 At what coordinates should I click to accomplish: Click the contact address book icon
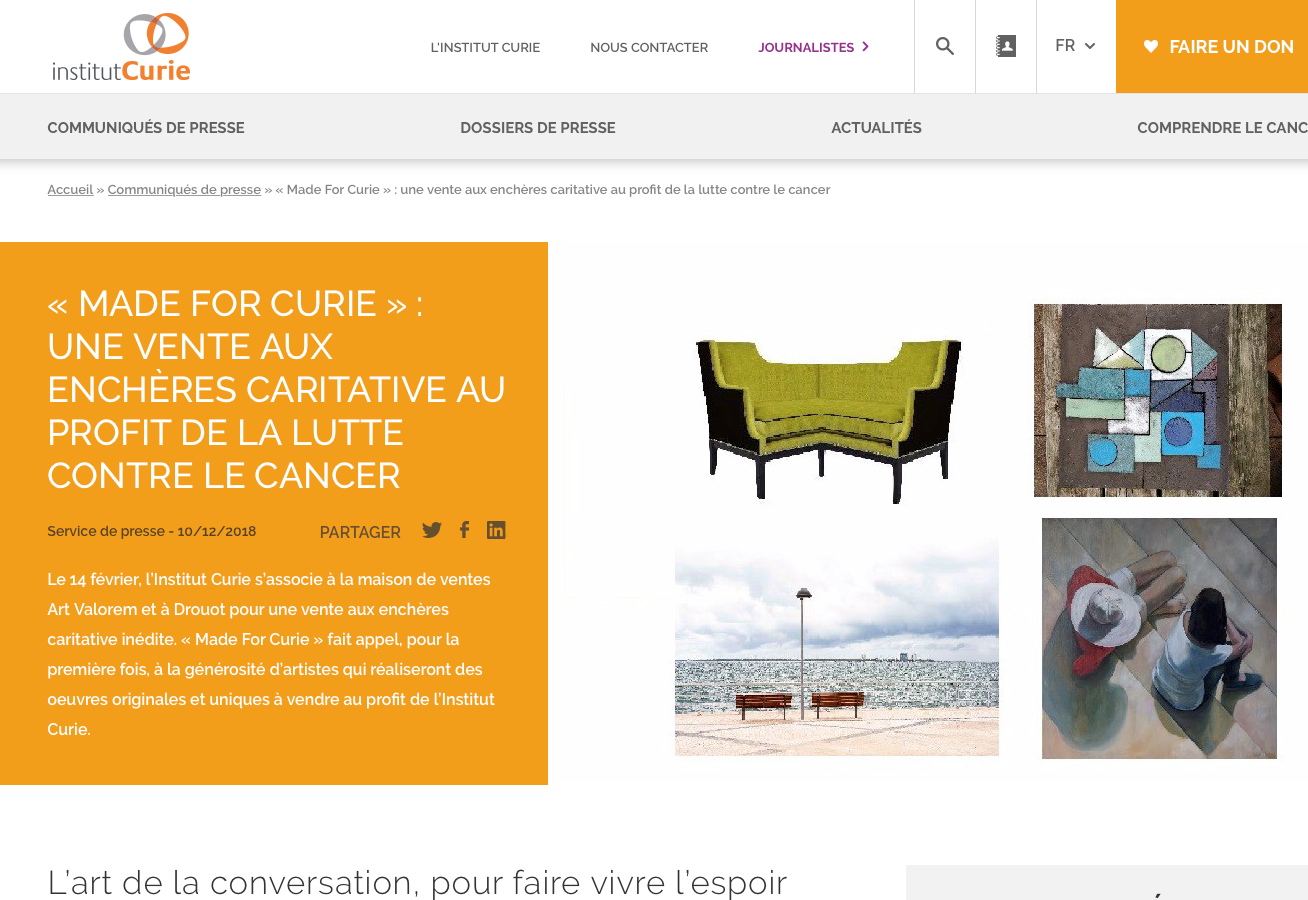point(1006,46)
